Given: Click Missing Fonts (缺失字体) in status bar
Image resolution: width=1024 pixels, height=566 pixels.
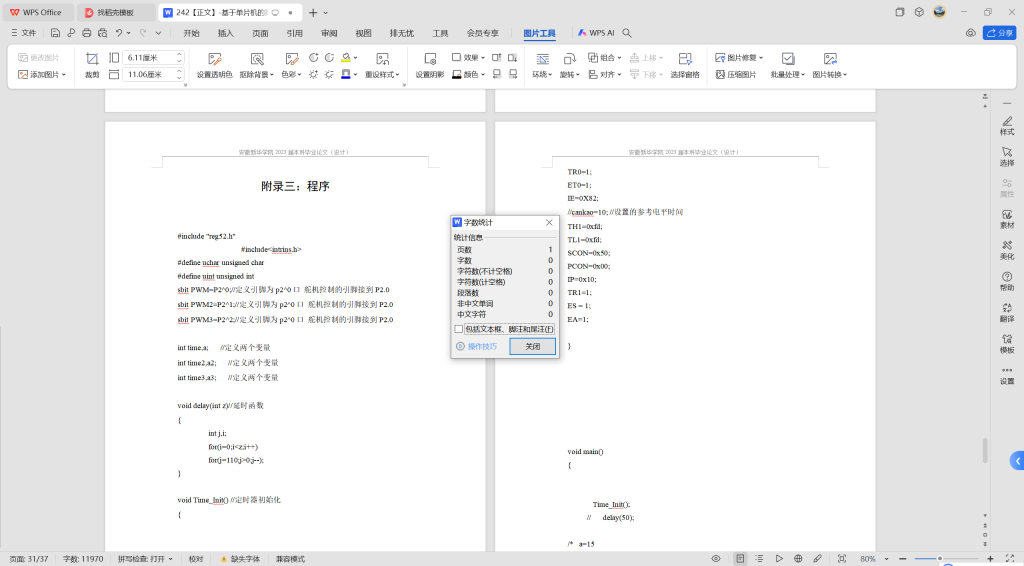Looking at the screenshot, I should tap(240, 559).
